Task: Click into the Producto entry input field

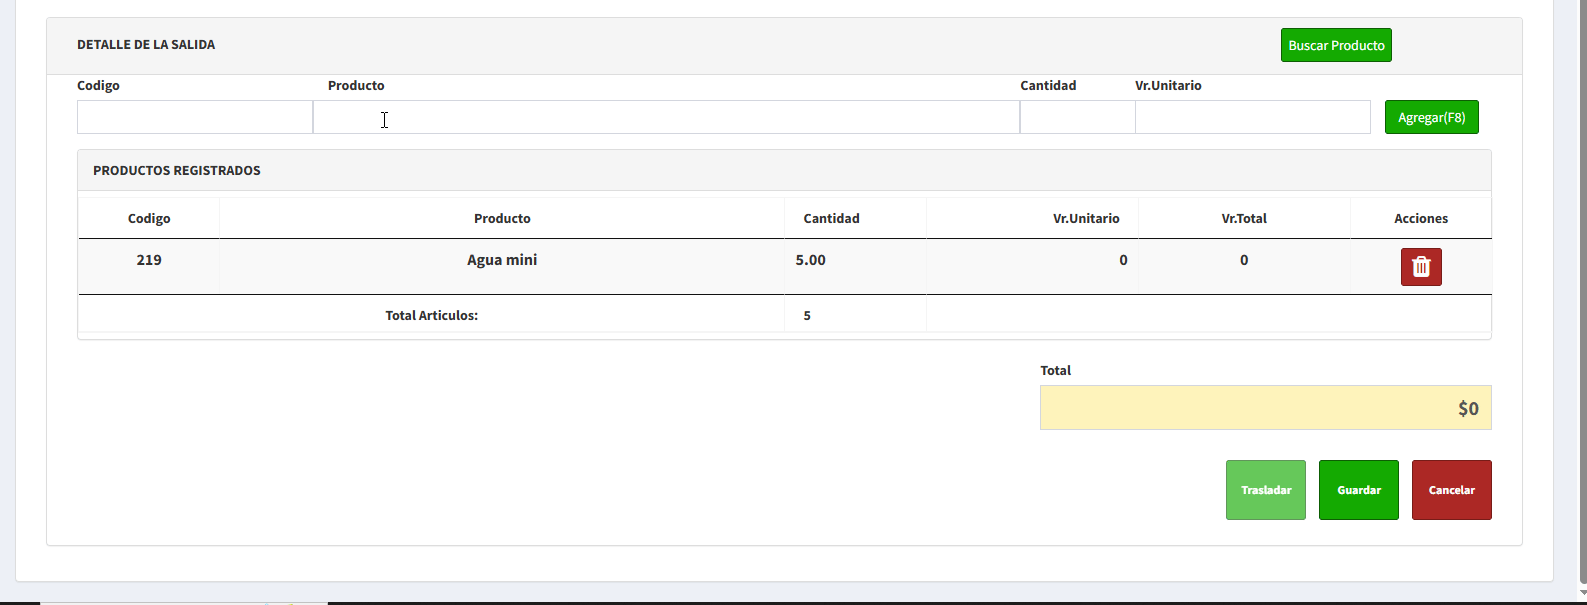Action: [x=665, y=117]
